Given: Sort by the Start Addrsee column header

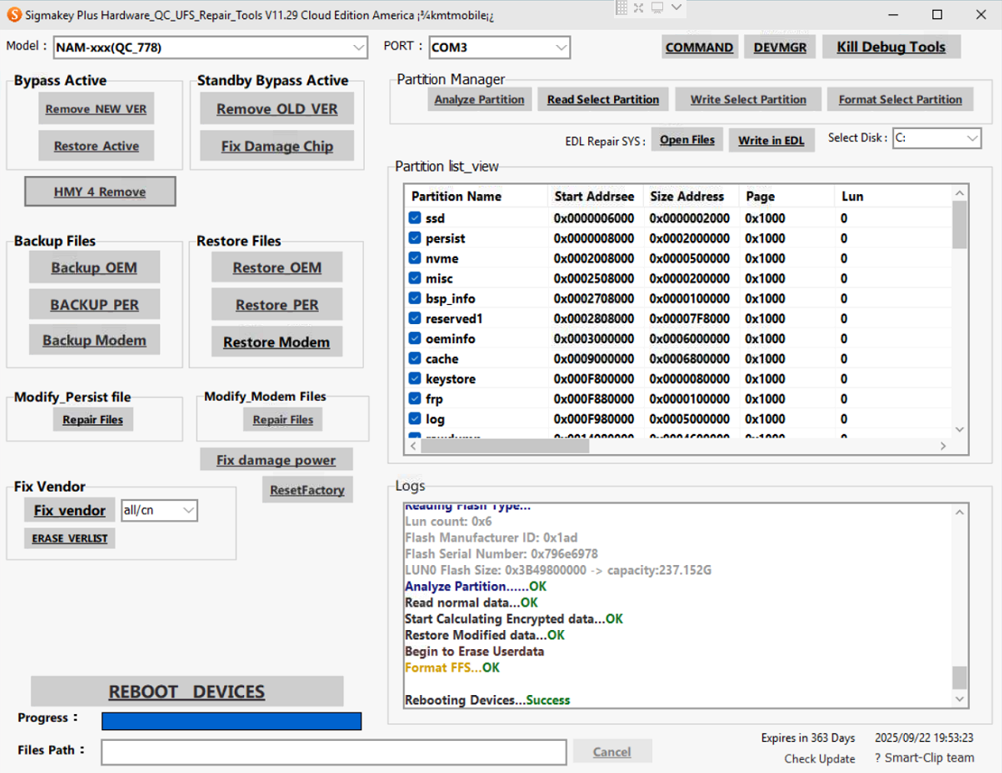Looking at the screenshot, I should coord(594,196).
